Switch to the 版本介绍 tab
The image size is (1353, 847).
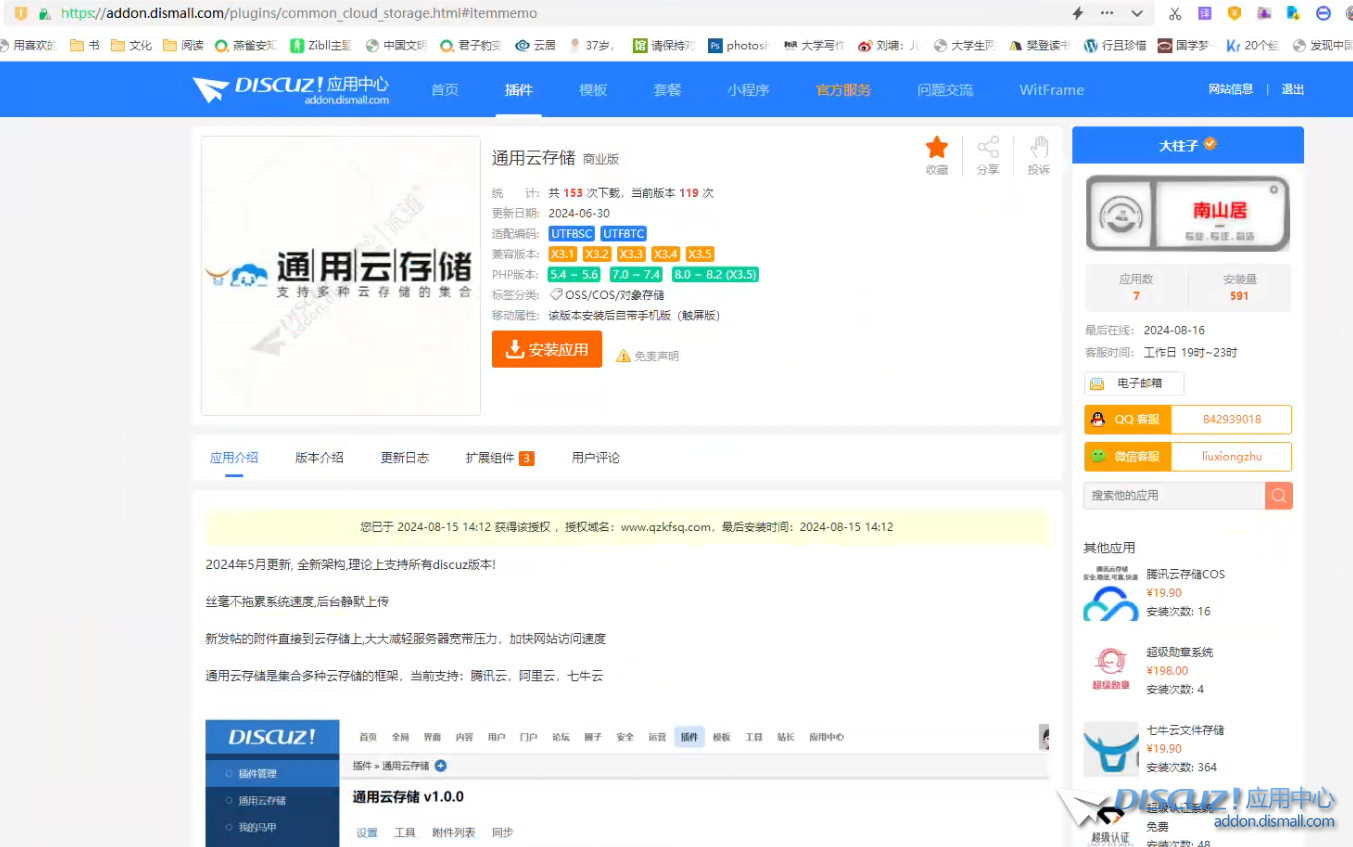click(x=319, y=458)
